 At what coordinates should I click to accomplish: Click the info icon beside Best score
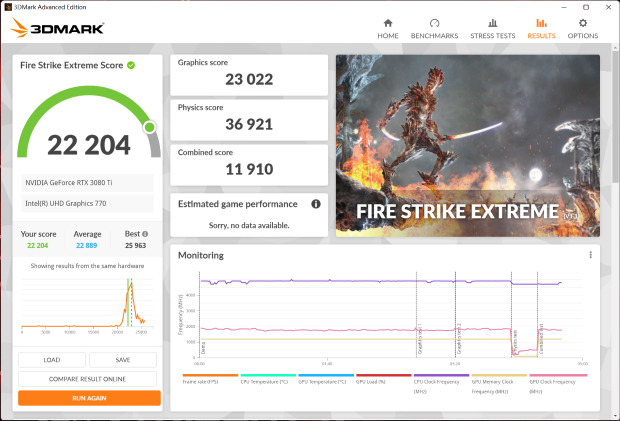[145, 234]
